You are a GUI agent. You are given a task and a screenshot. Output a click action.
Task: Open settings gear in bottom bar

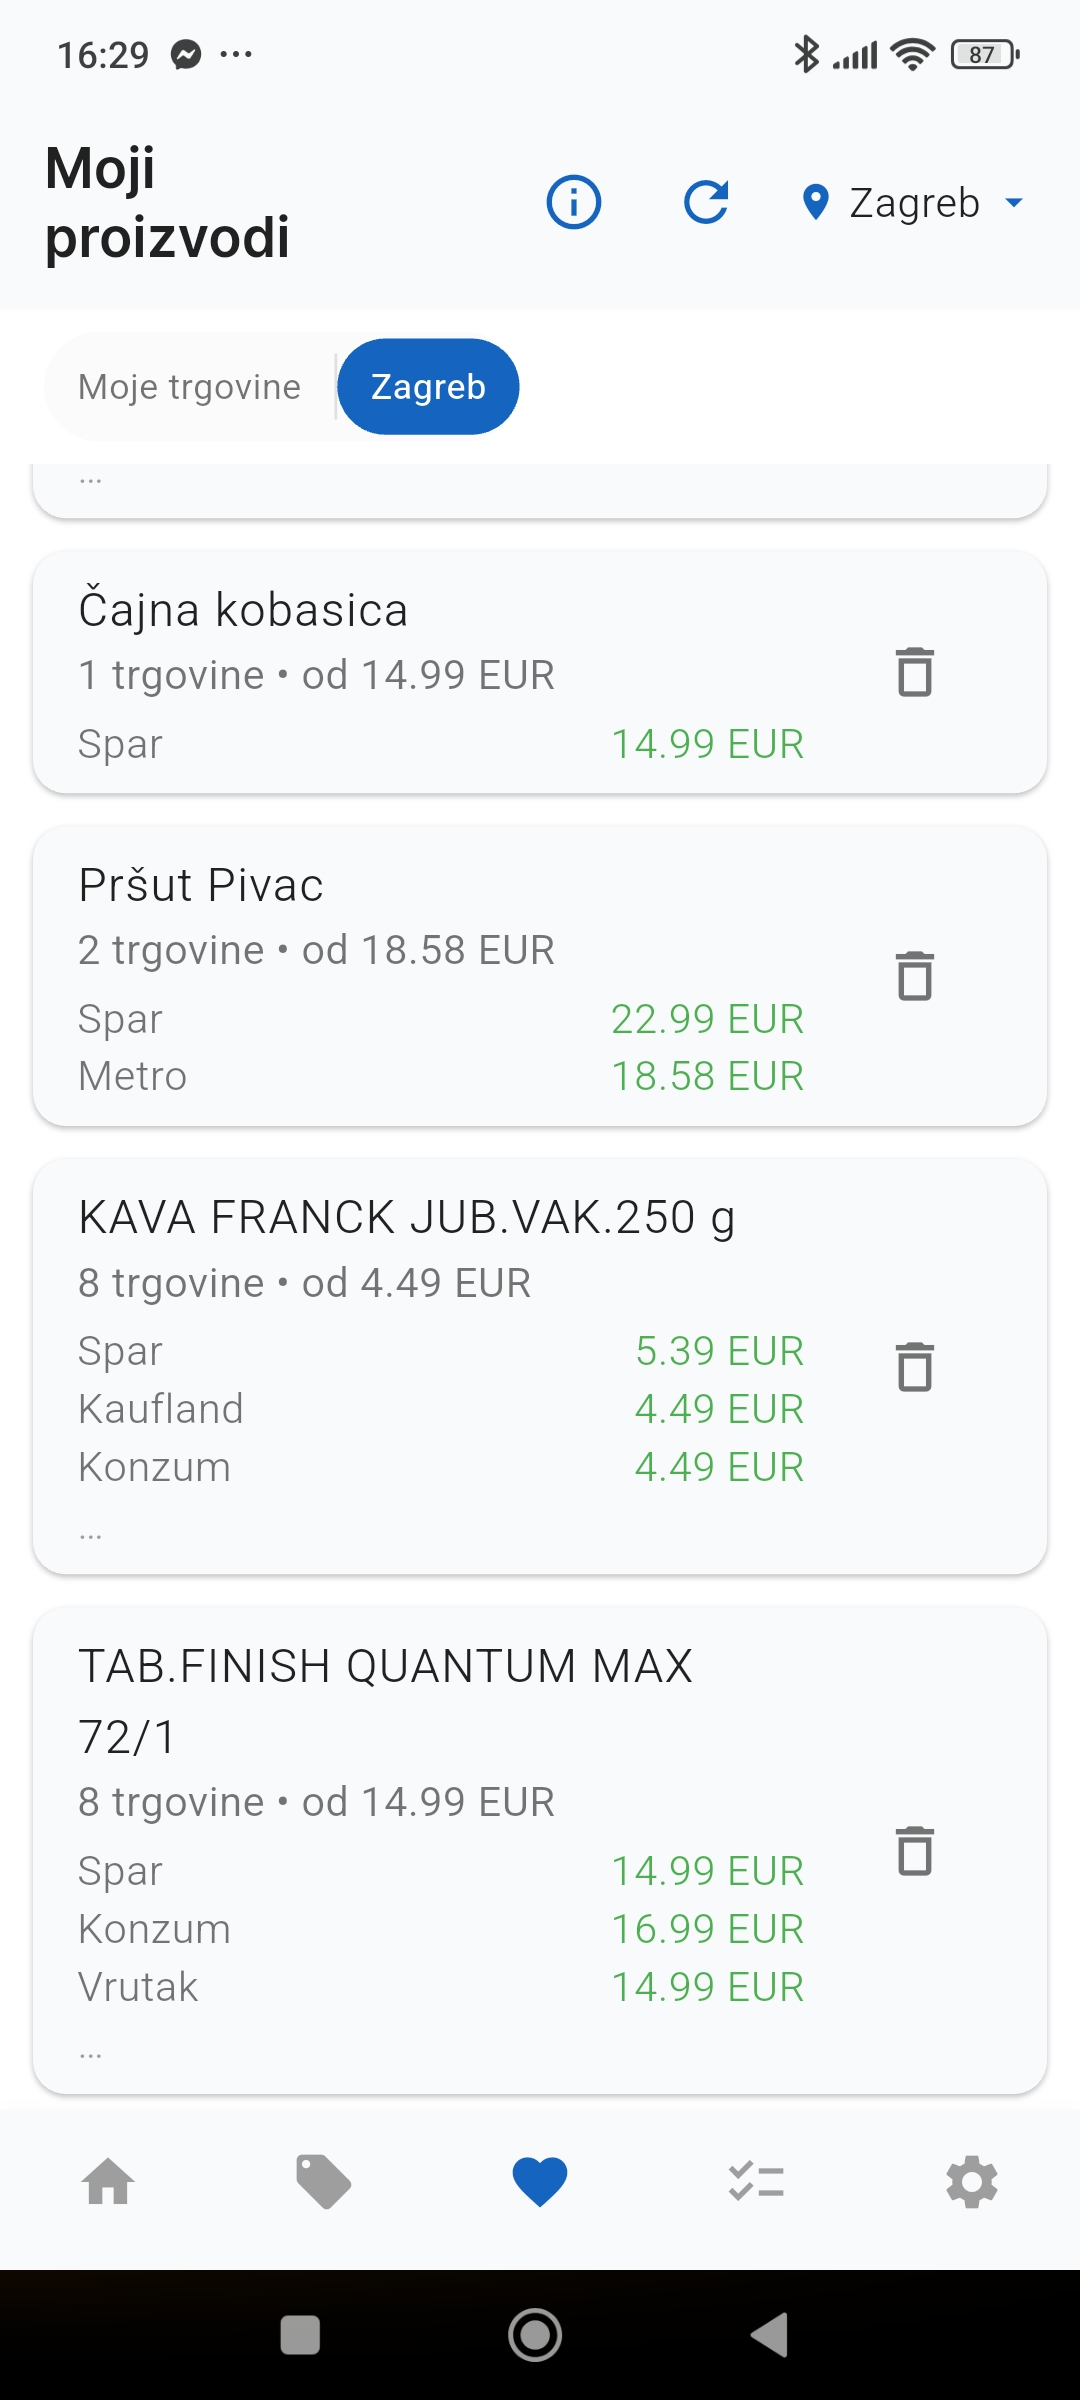tap(972, 2182)
